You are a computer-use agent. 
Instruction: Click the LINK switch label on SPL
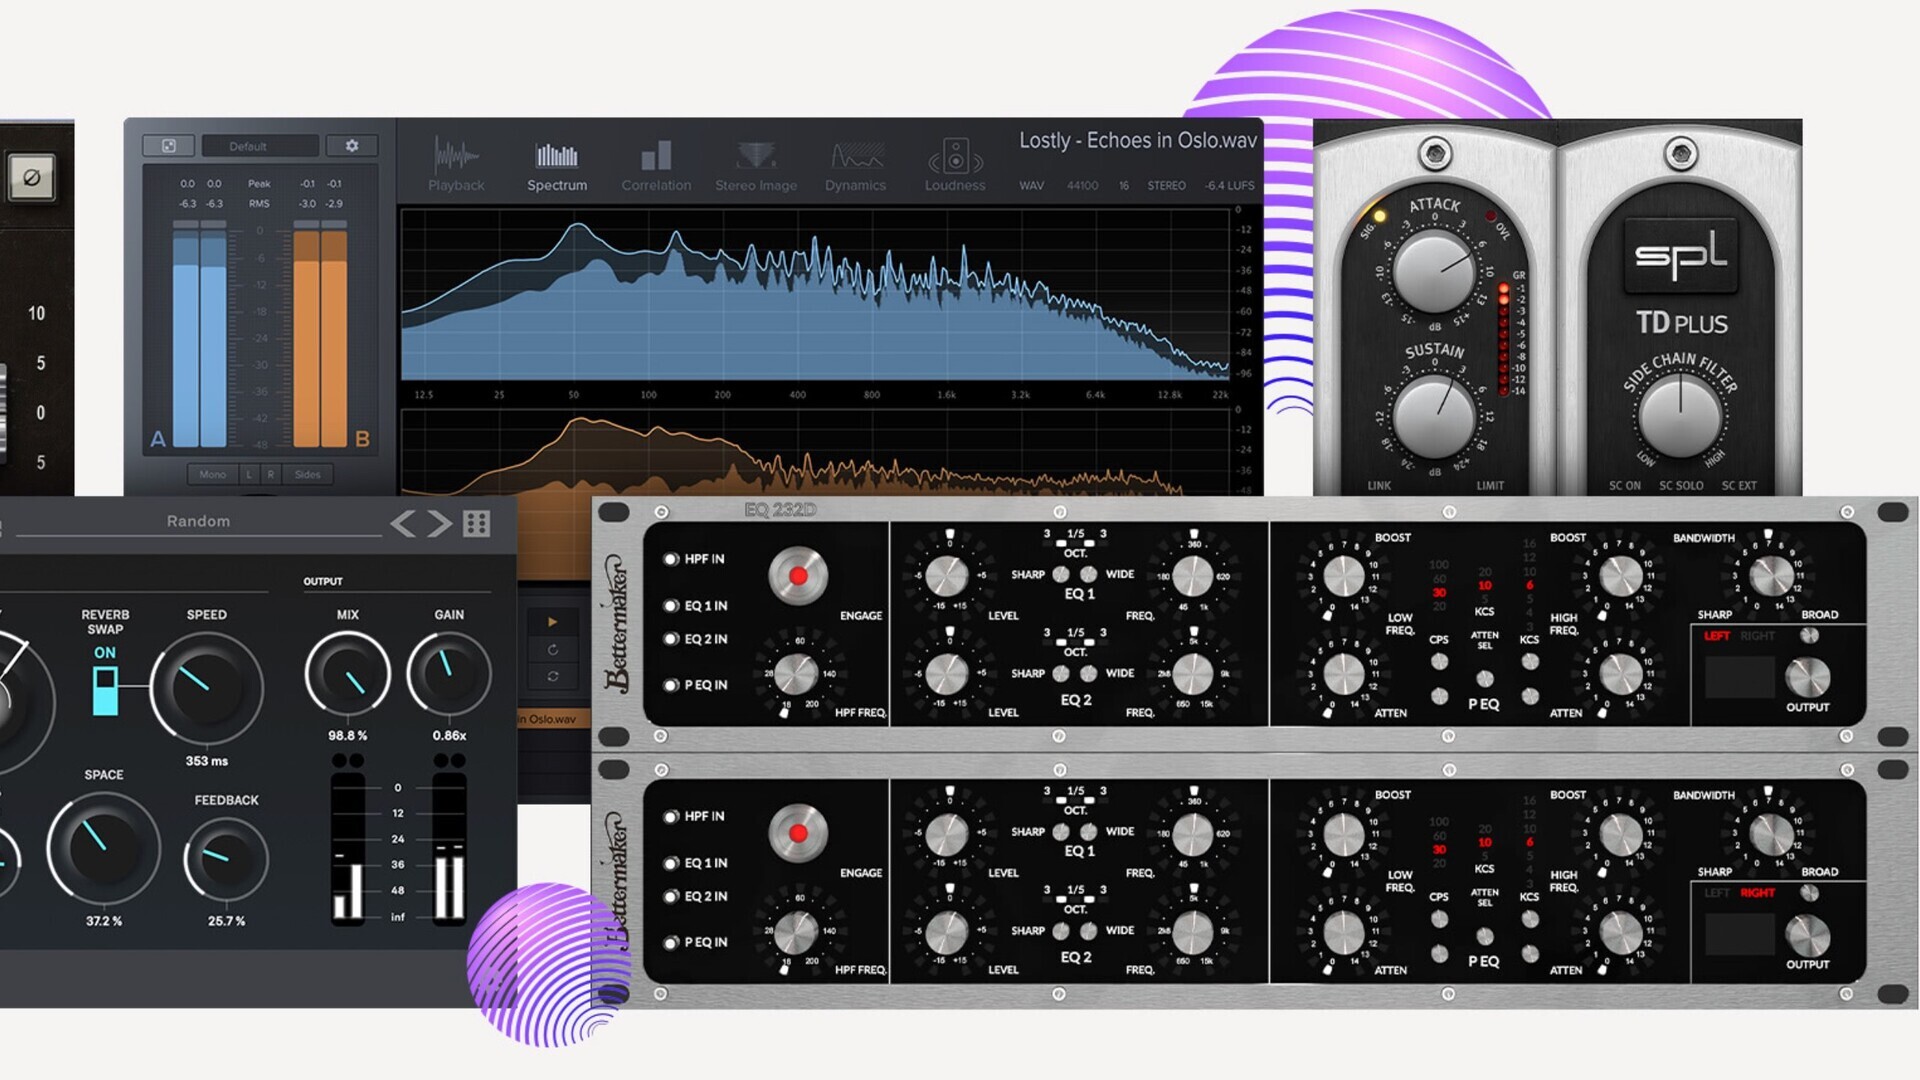coord(1379,485)
